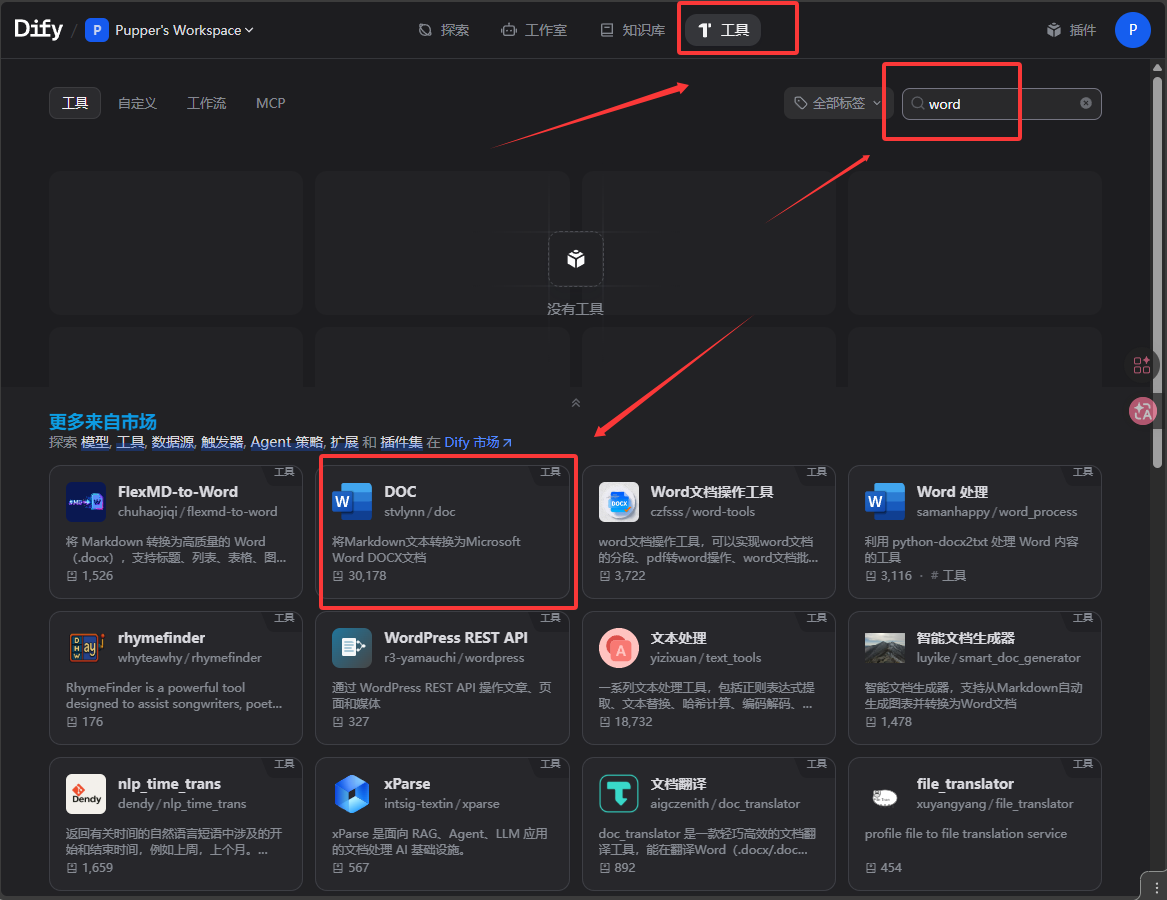Screen dimensions: 1167x900
Task: Select the 工作流 tab
Action: (x=206, y=103)
